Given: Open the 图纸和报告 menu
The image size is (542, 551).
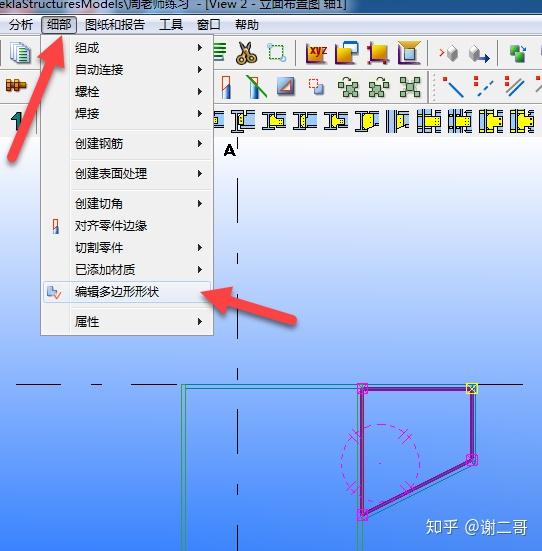Looking at the screenshot, I should coord(115,25).
